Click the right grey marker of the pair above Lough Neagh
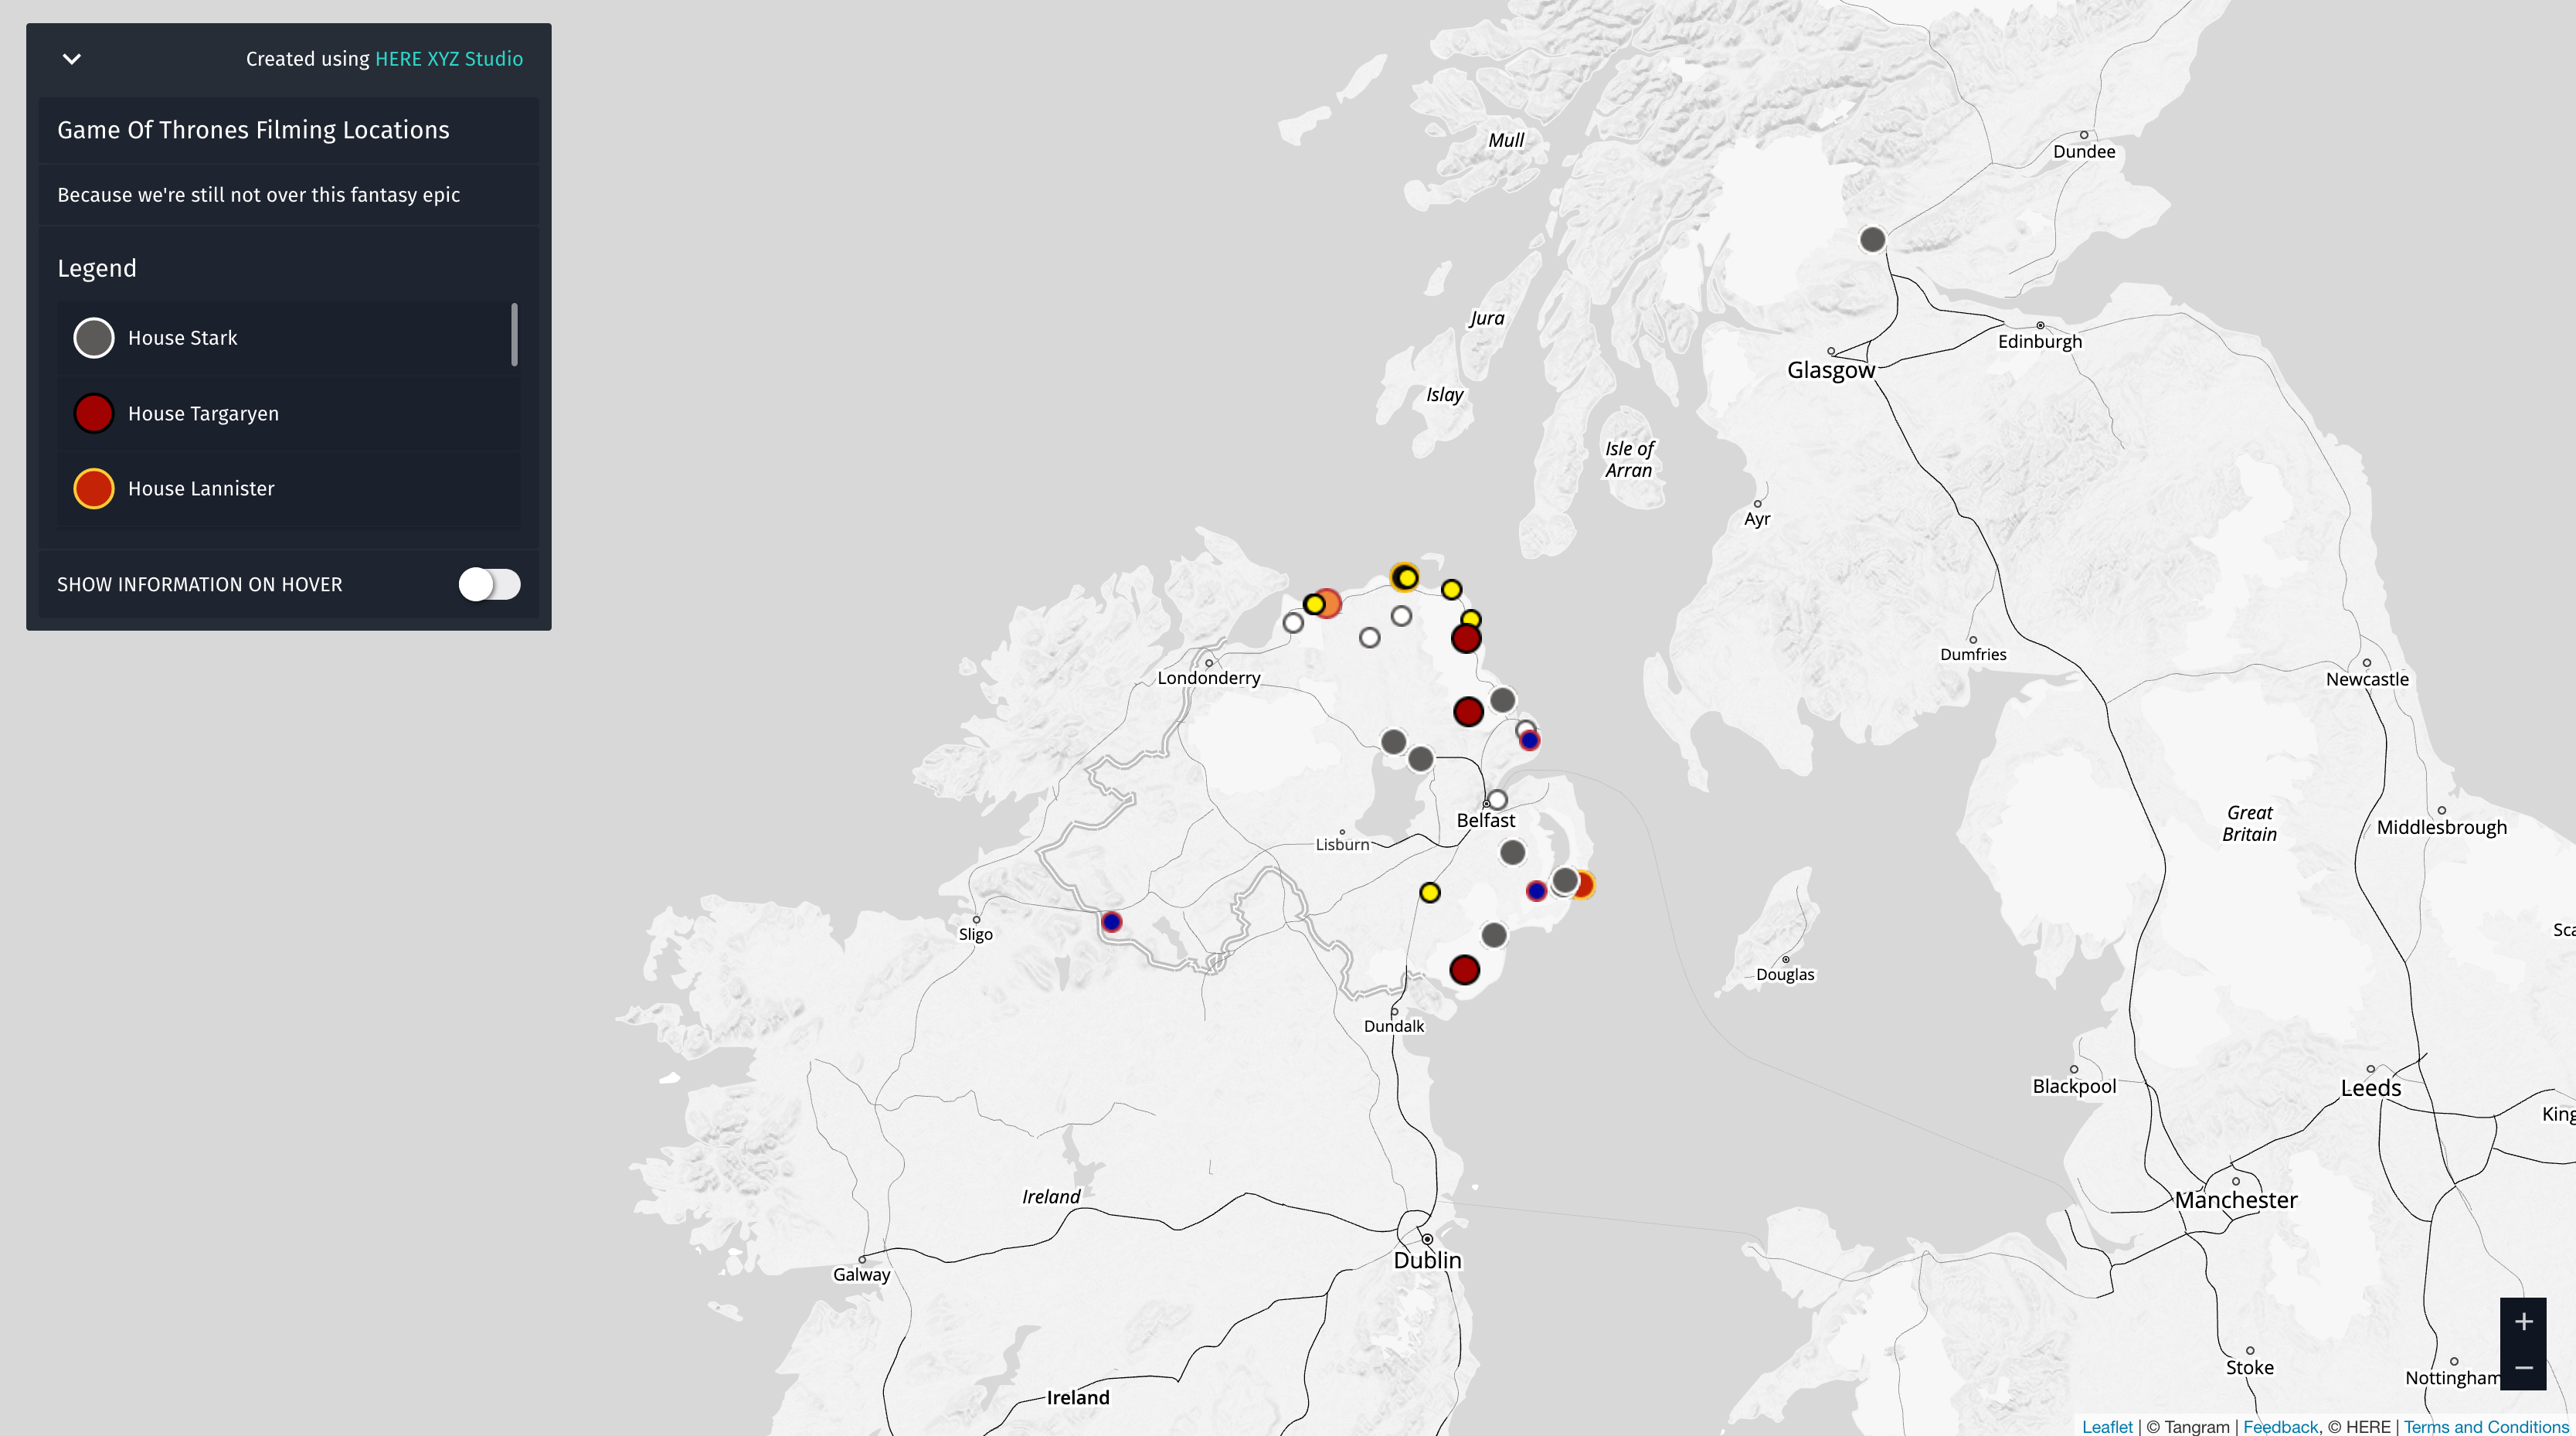 click(x=1420, y=759)
